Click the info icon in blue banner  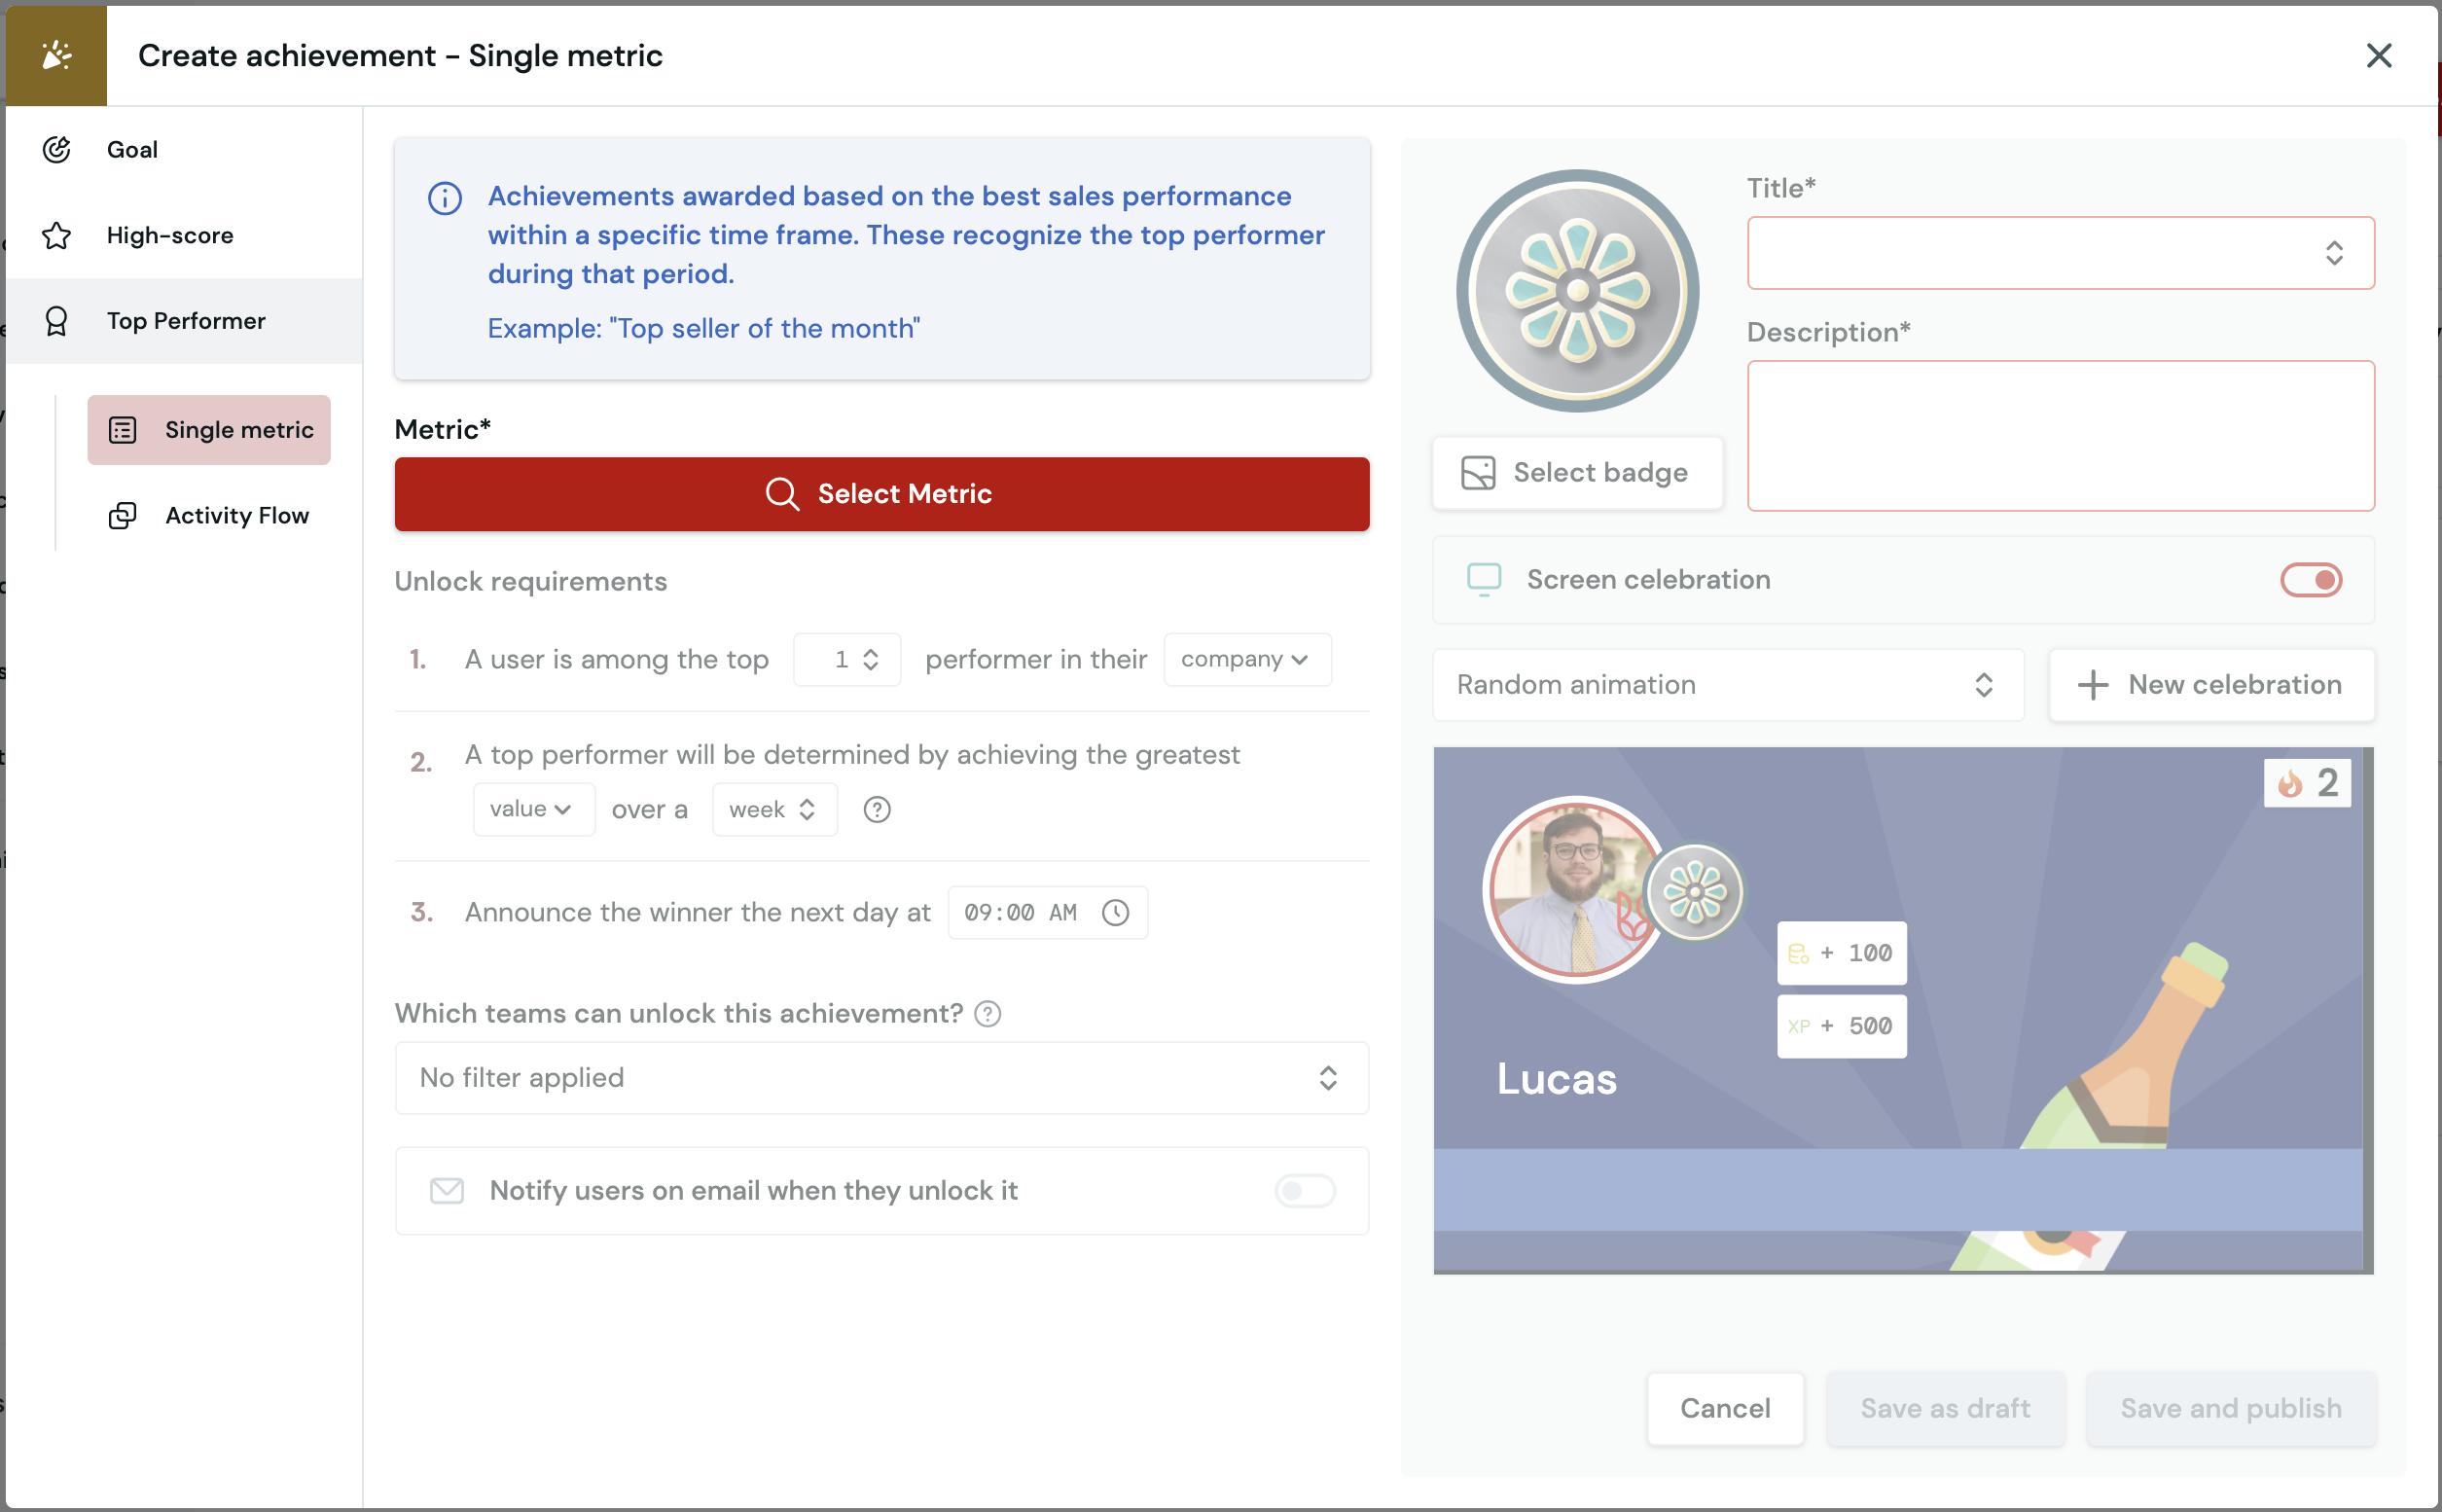point(445,198)
